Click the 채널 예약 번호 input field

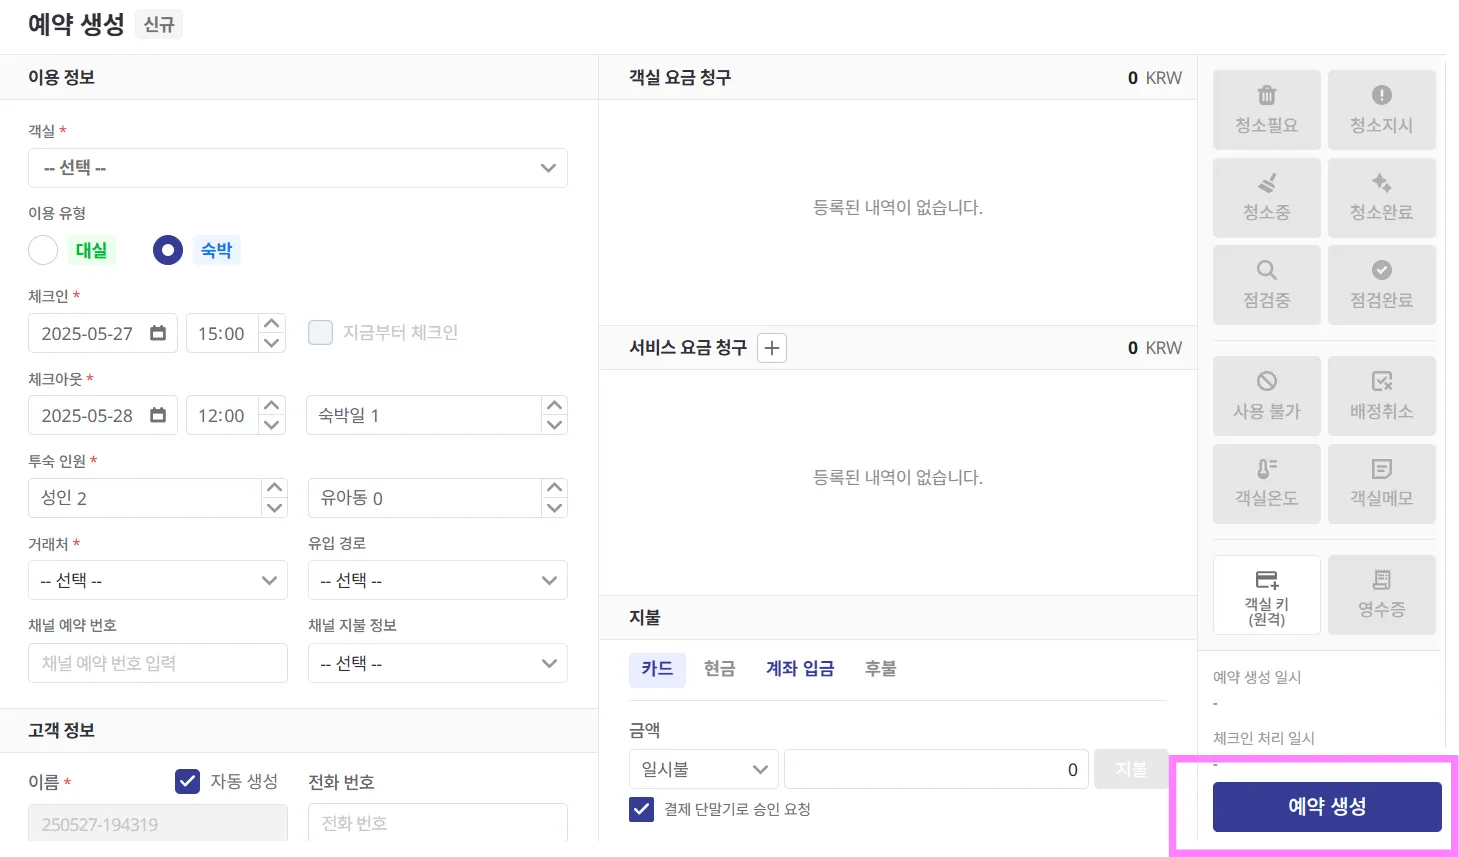[x=157, y=663]
